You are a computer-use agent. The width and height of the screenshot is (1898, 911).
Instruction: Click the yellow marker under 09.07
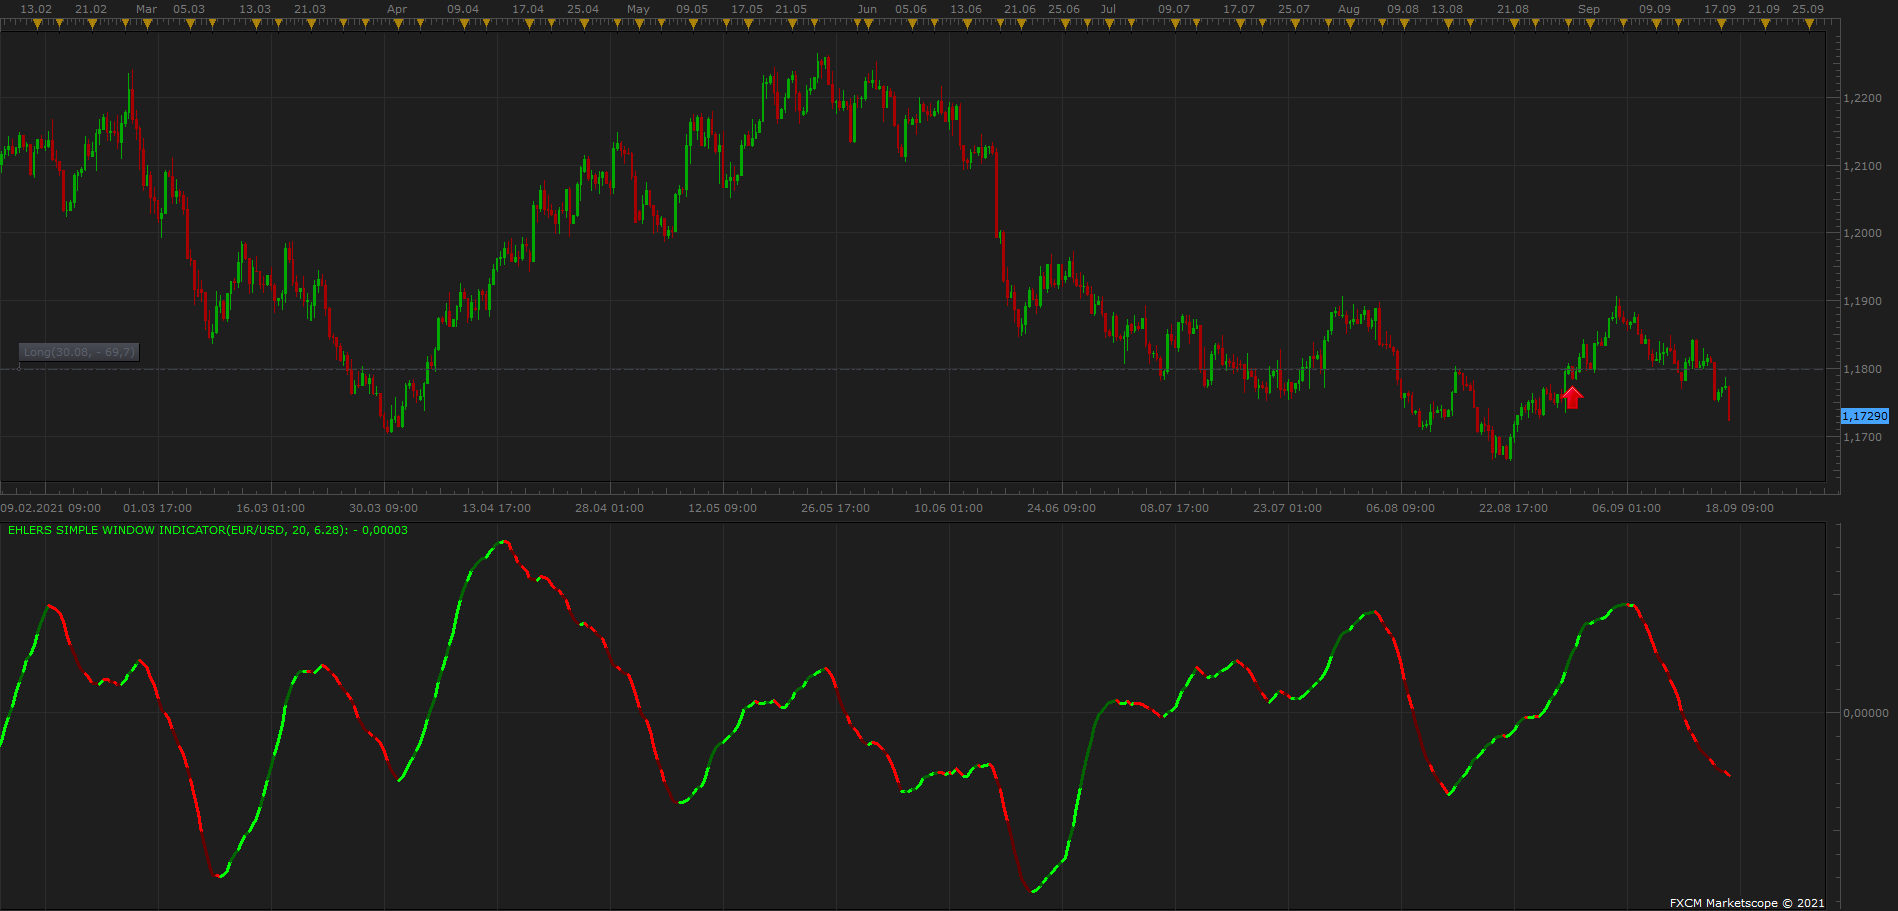[1175, 24]
